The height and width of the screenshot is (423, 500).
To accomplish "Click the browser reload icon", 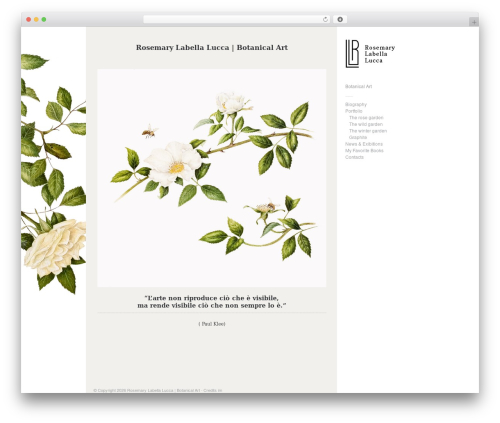I will 325,20.
